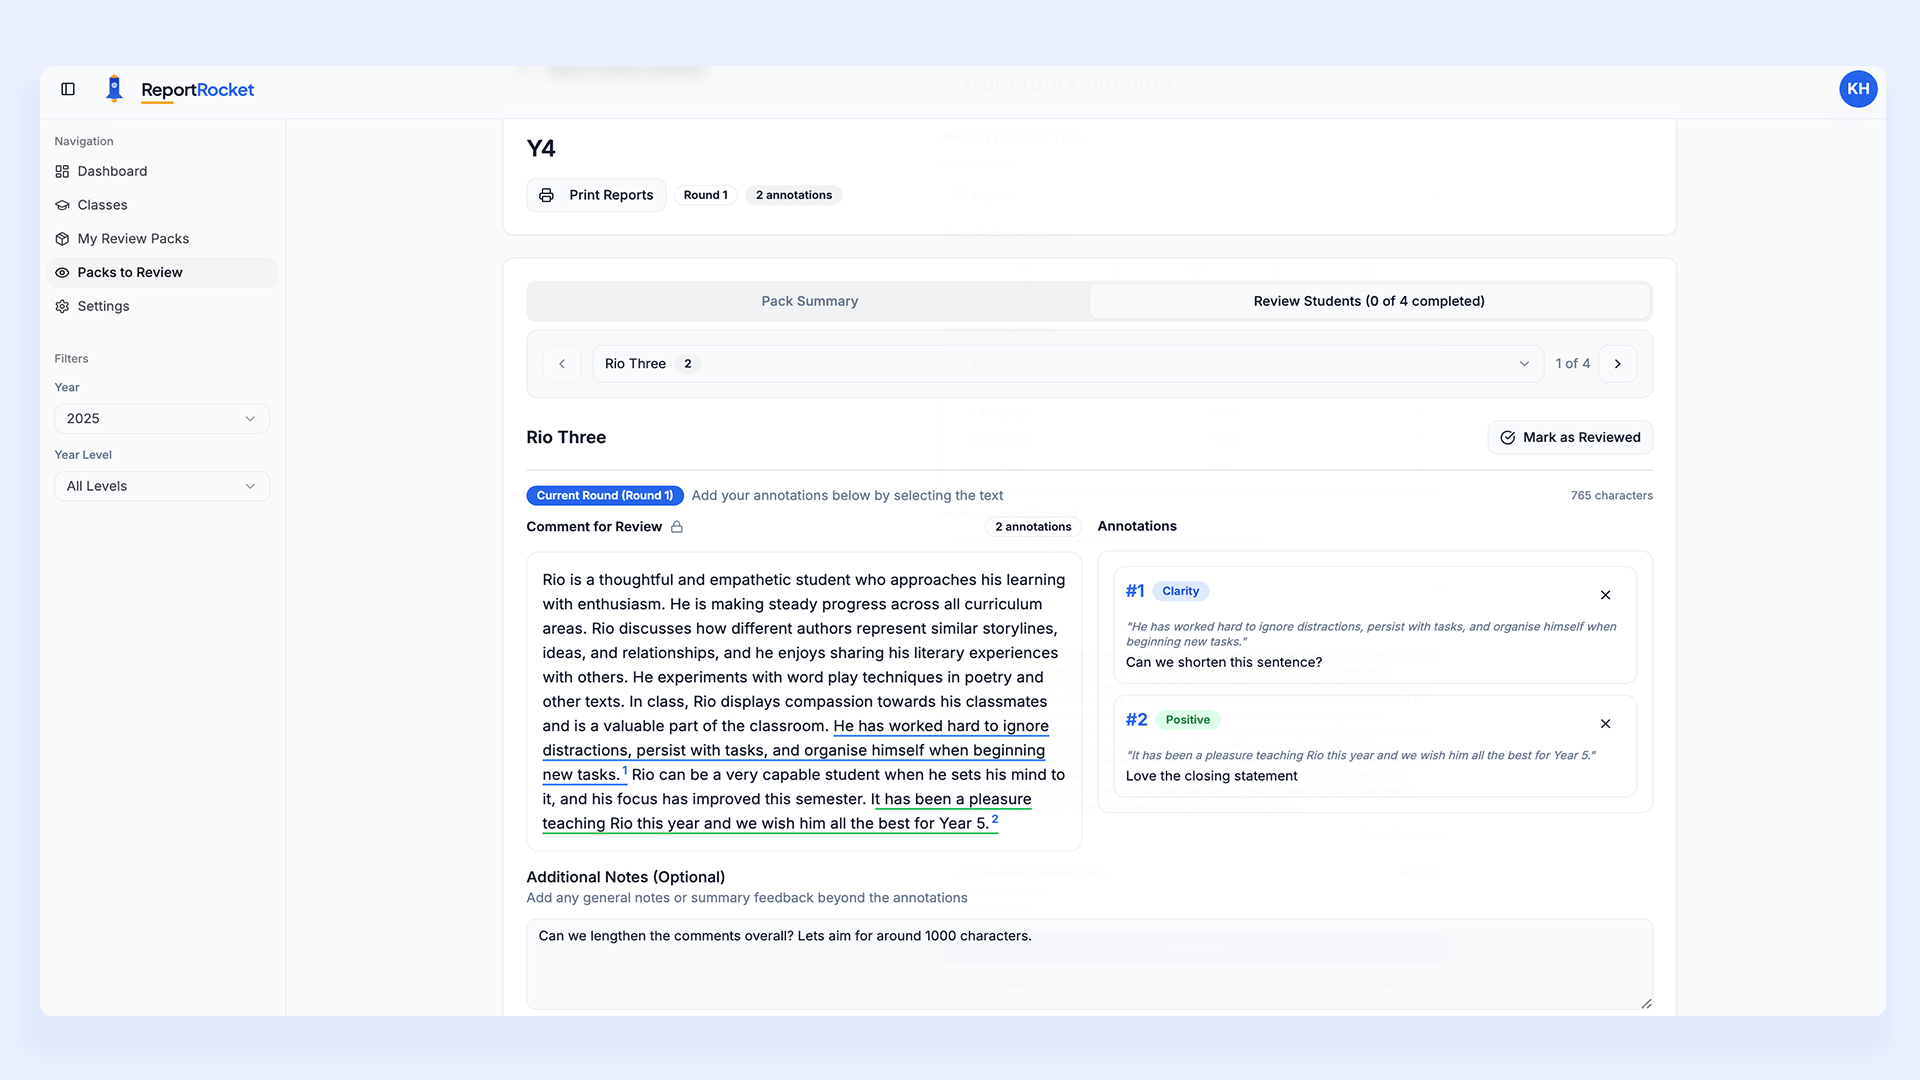The width and height of the screenshot is (1920, 1080).
Task: Toggle the sidebar collapse control
Action: click(68, 89)
